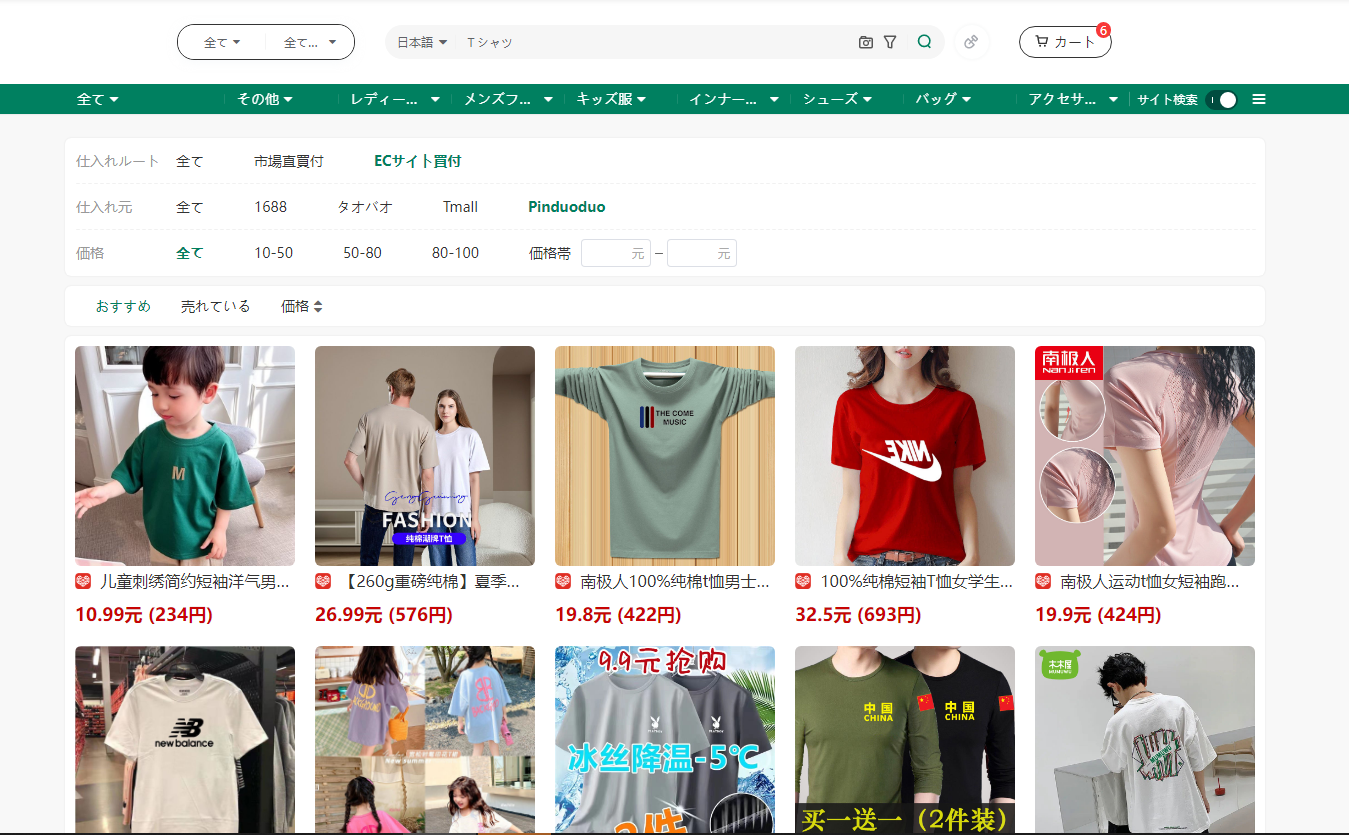Expand the メンズフ... category menu
This screenshot has height=835, width=1349.
(509, 99)
